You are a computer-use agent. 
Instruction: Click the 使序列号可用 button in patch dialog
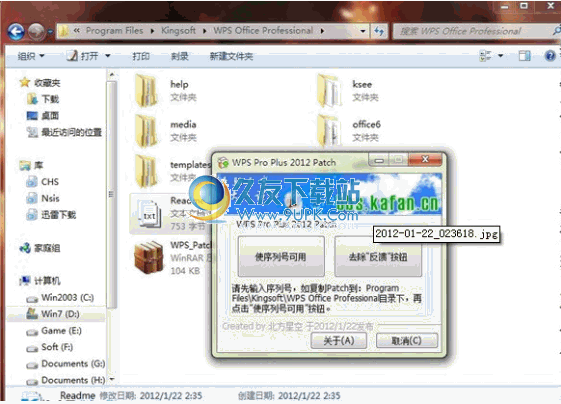pos(281,256)
